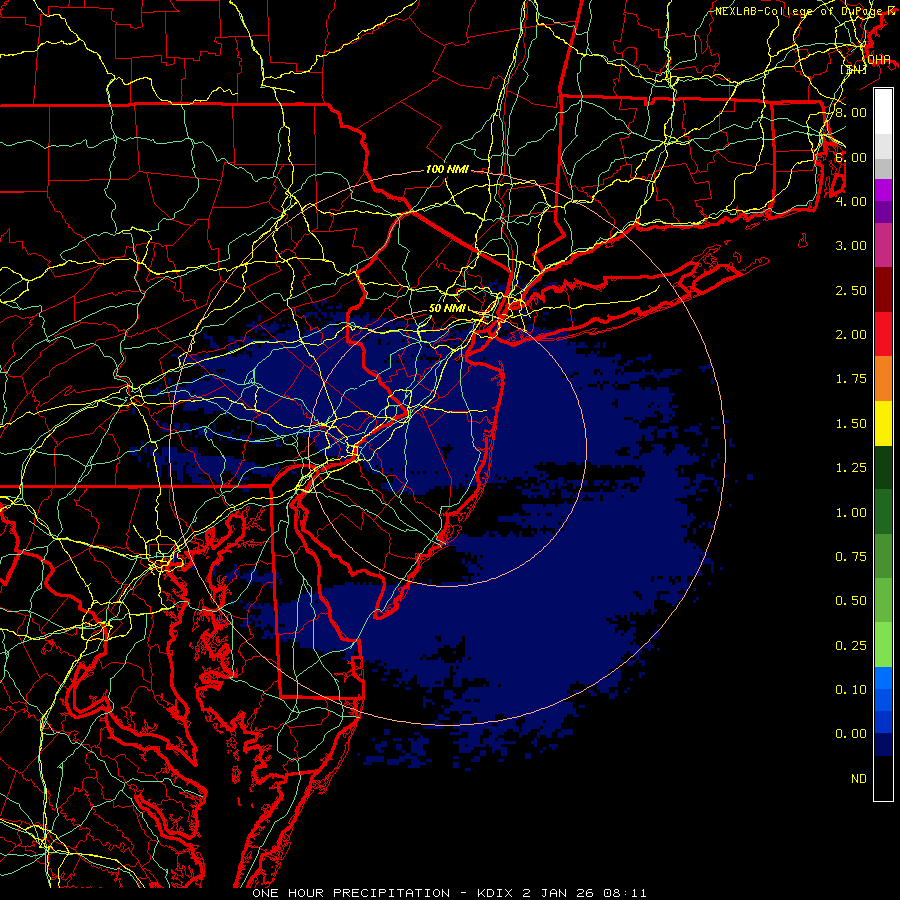Viewport: 900px width, 900px height.
Task: Select the lightest green legend swatch
Action: click(883, 645)
